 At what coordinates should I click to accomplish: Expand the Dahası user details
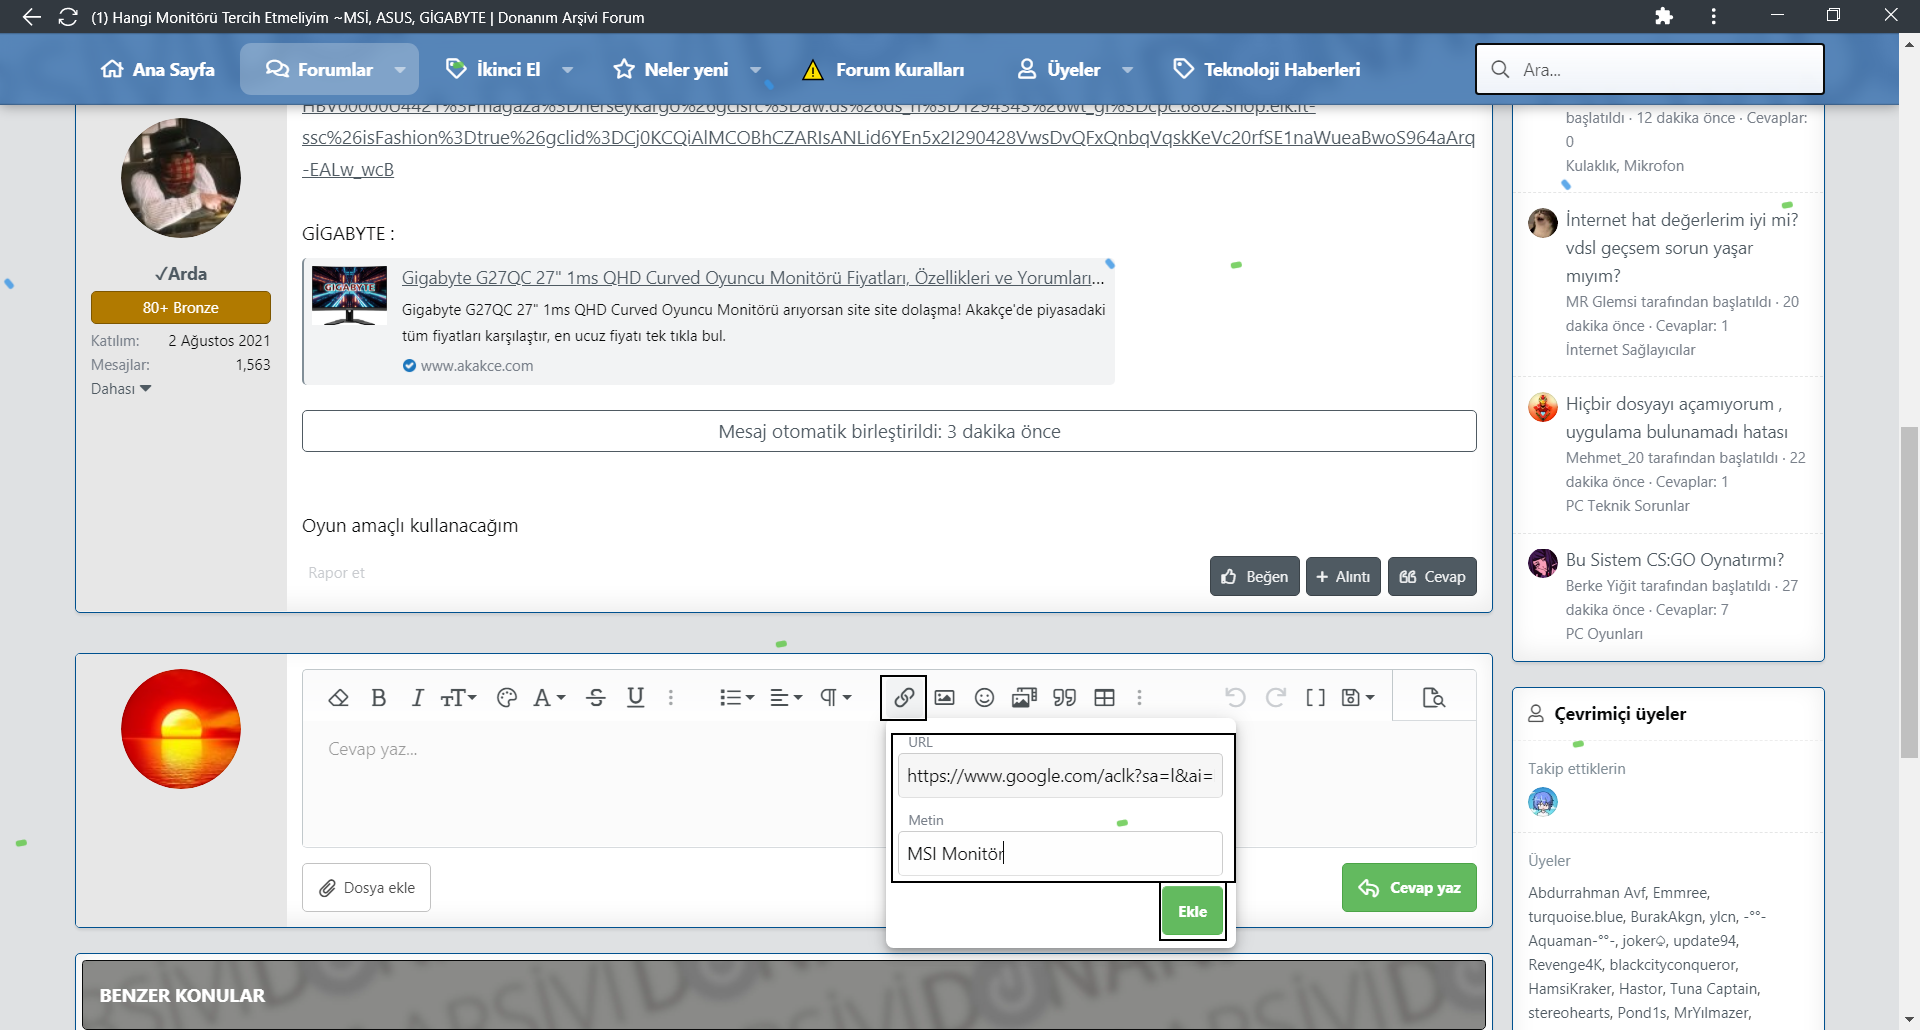click(x=121, y=389)
